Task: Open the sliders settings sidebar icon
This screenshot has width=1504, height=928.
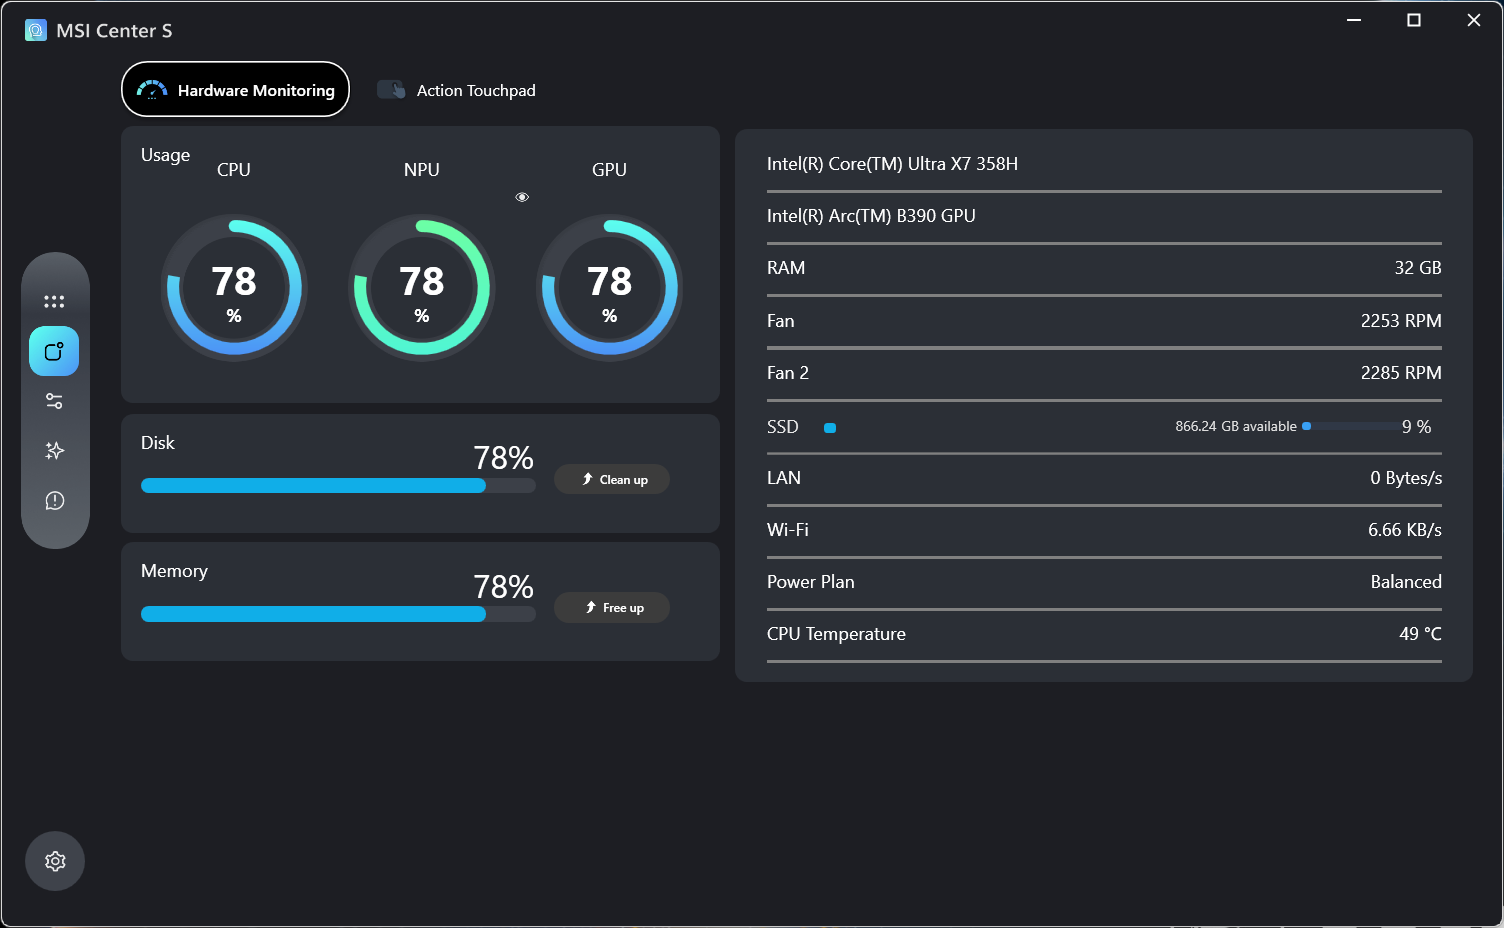Action: coord(54,401)
